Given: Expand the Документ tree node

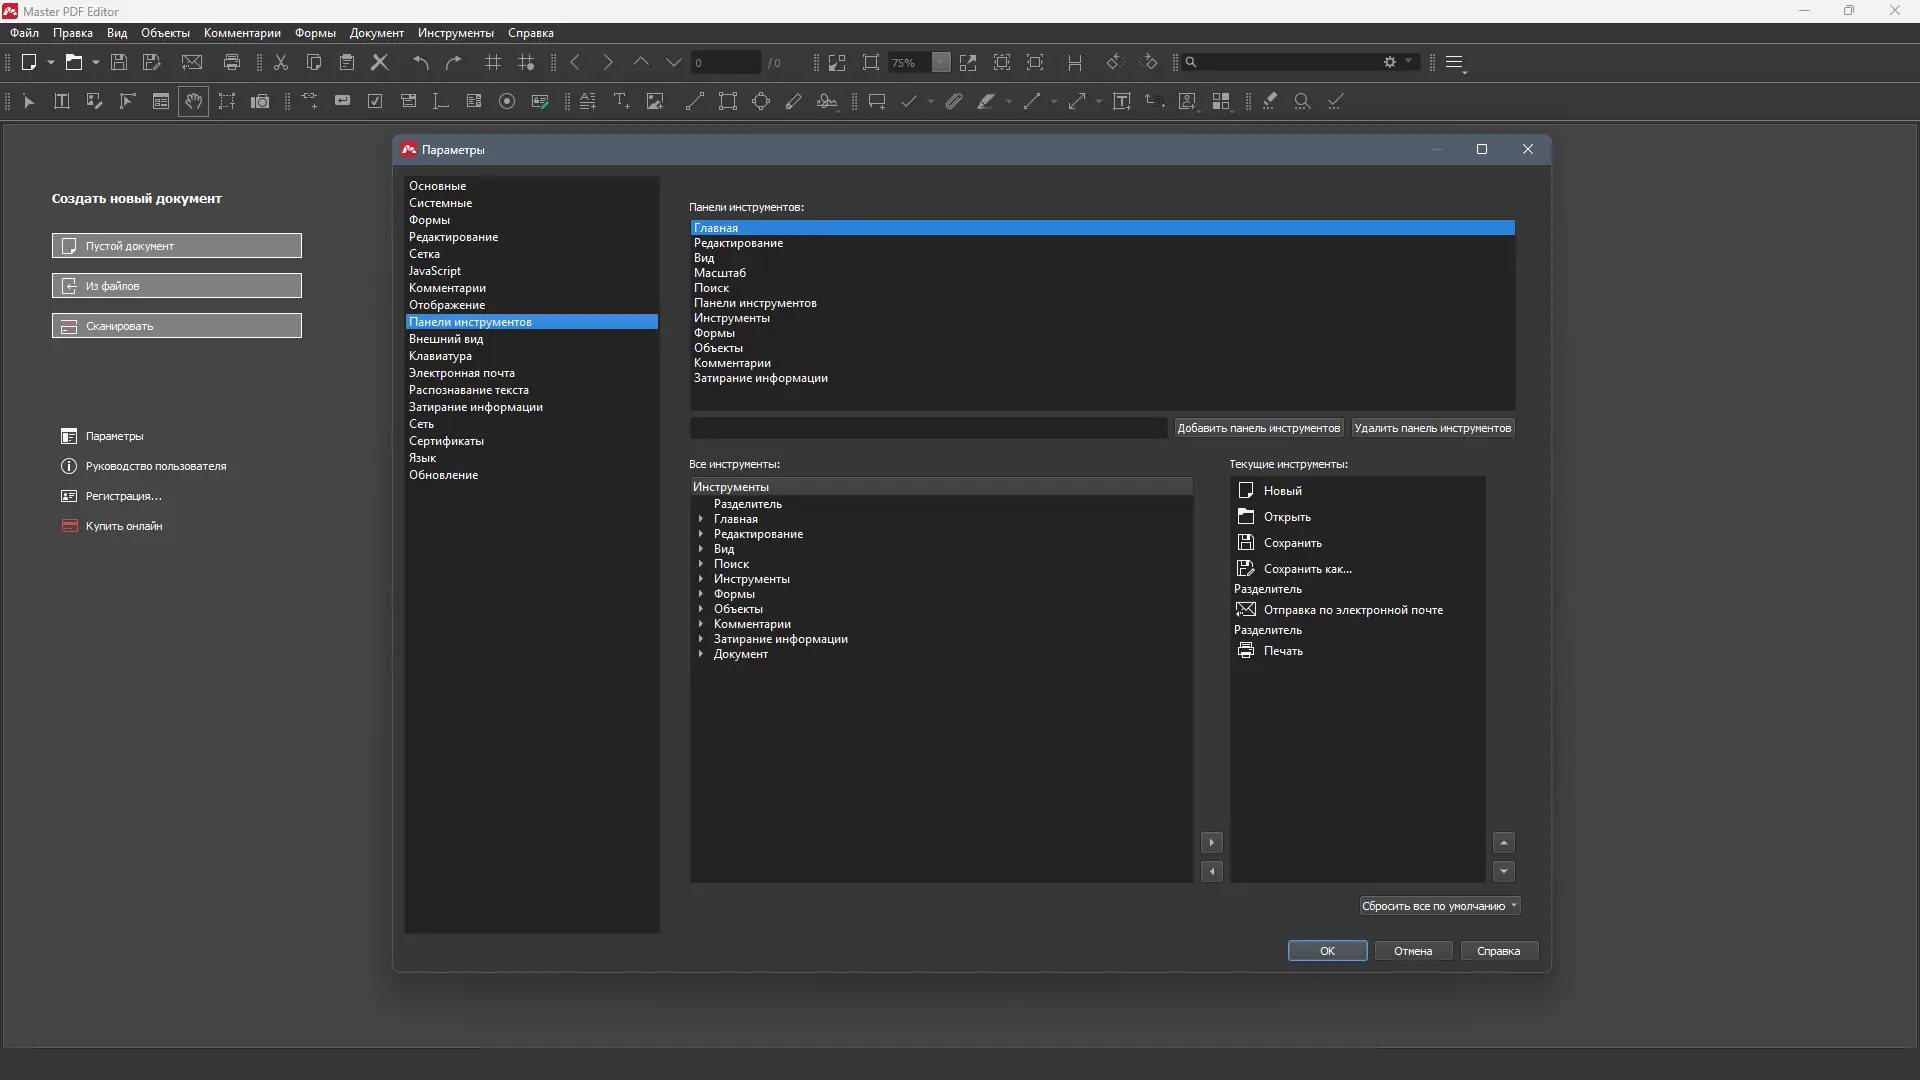Looking at the screenshot, I should tap(701, 654).
